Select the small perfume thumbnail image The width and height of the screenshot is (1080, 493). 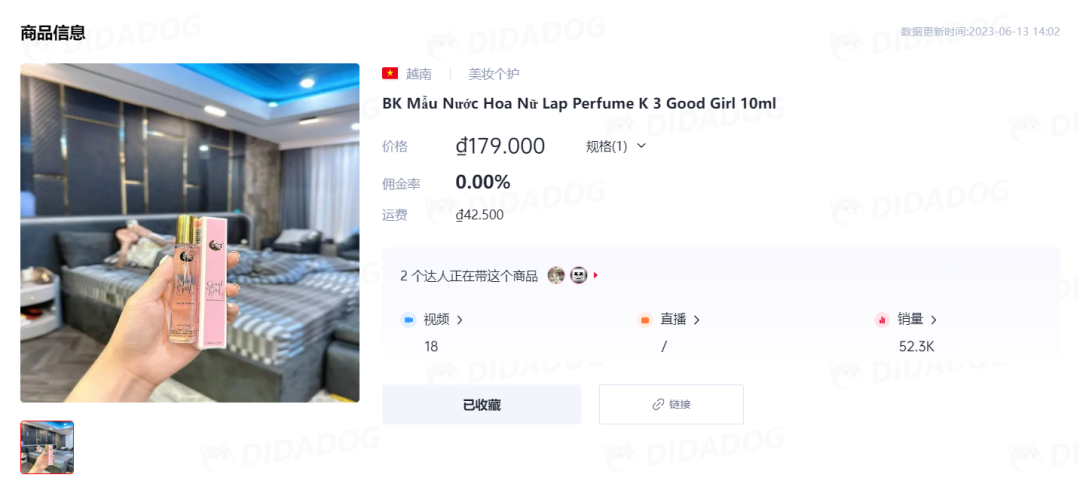click(x=47, y=448)
